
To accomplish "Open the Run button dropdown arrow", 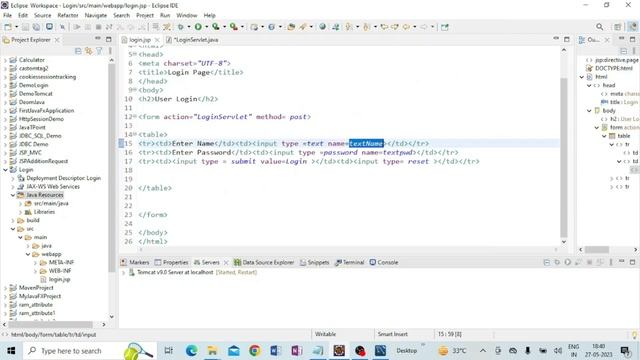I will [x=206, y=27].
